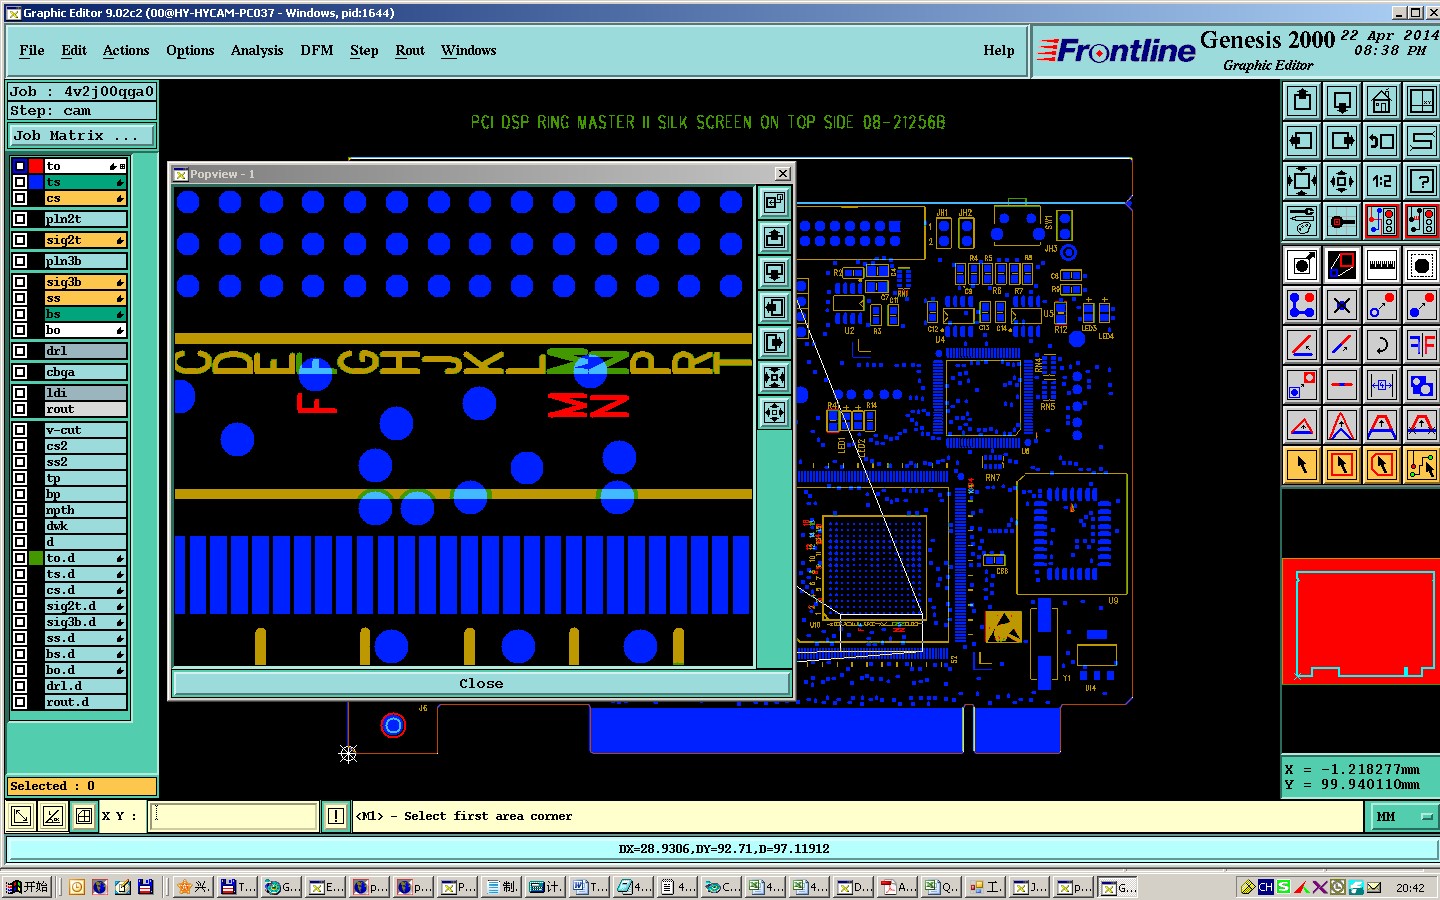
Task: Click the 1:2 zoom scale icon
Action: click(1382, 181)
